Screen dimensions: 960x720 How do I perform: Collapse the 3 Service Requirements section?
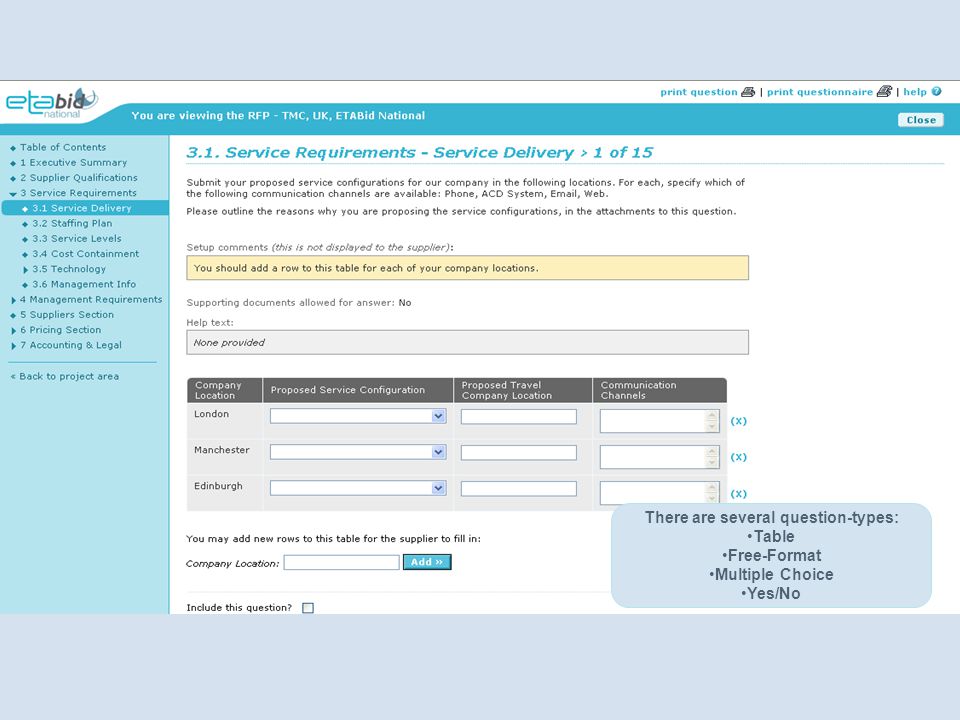click(13, 193)
